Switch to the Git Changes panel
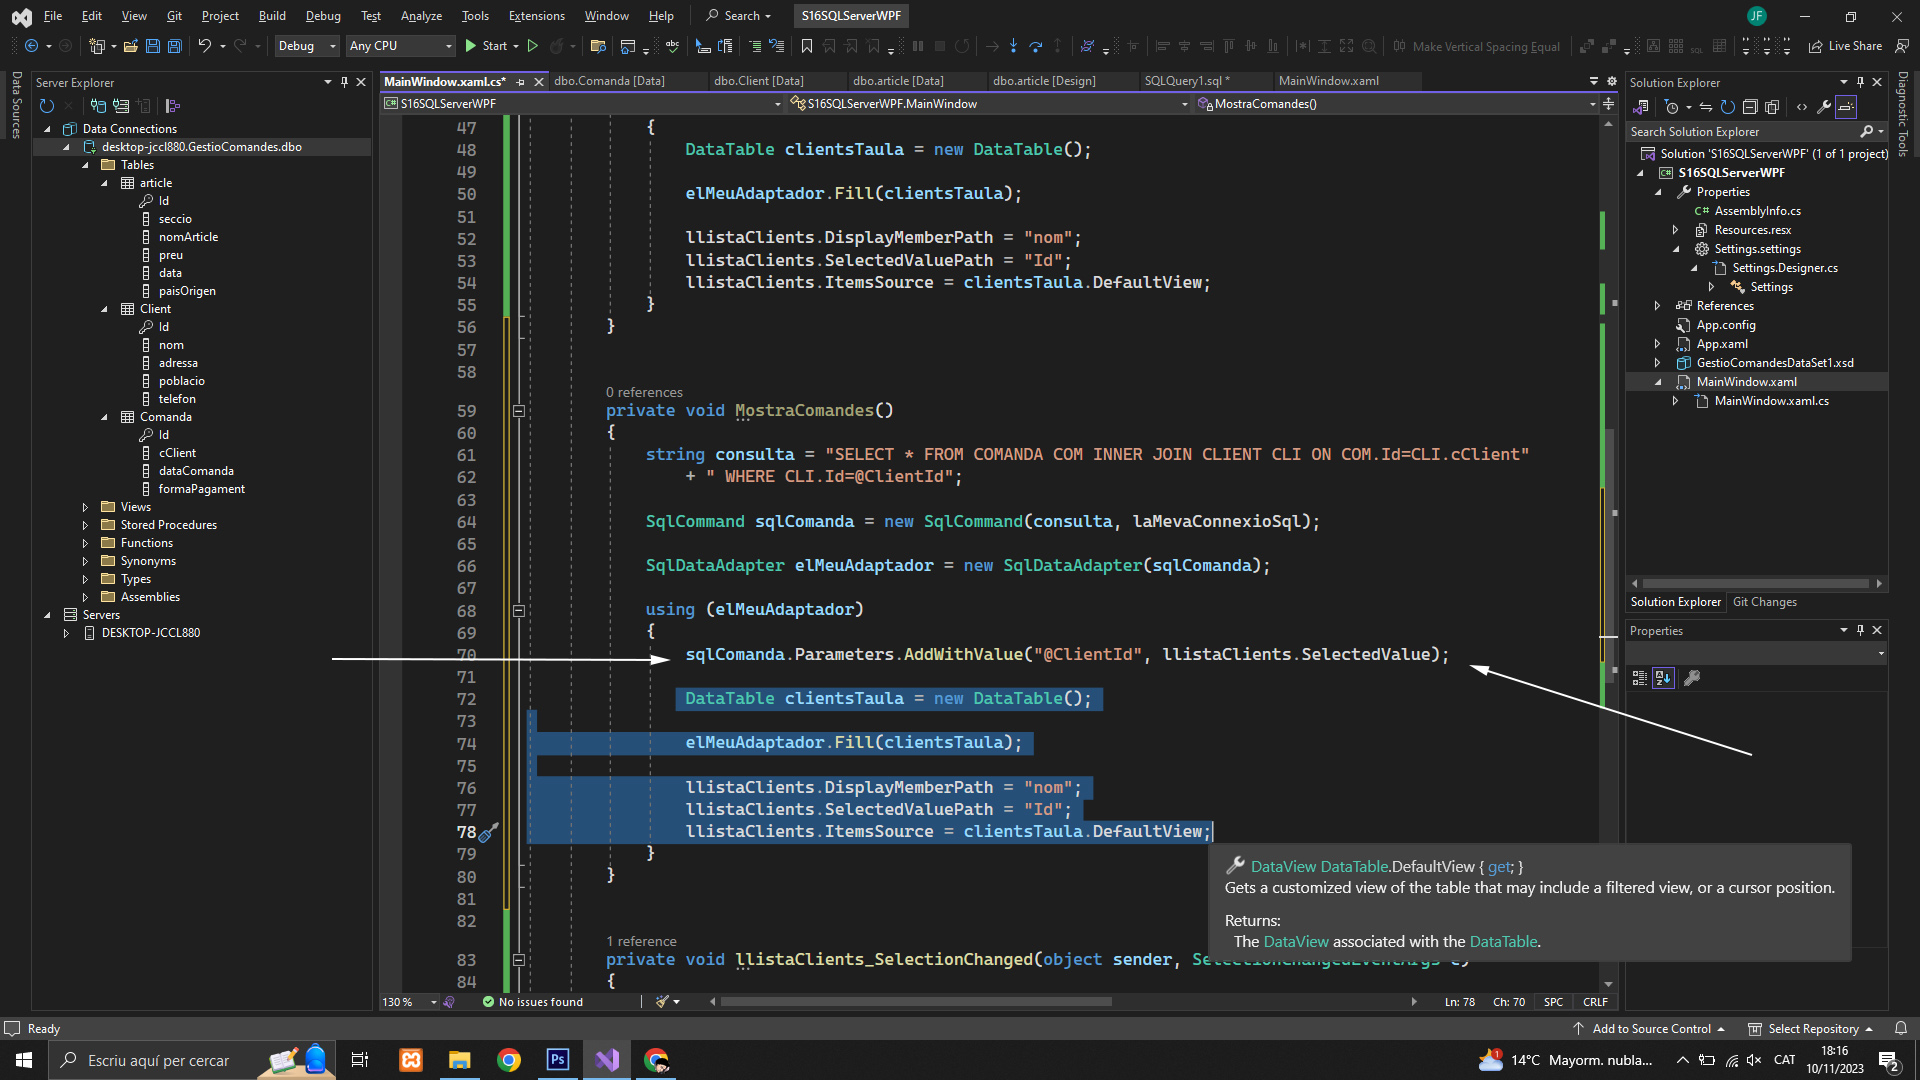Screen dimensions: 1920x1080 click(x=1764, y=602)
